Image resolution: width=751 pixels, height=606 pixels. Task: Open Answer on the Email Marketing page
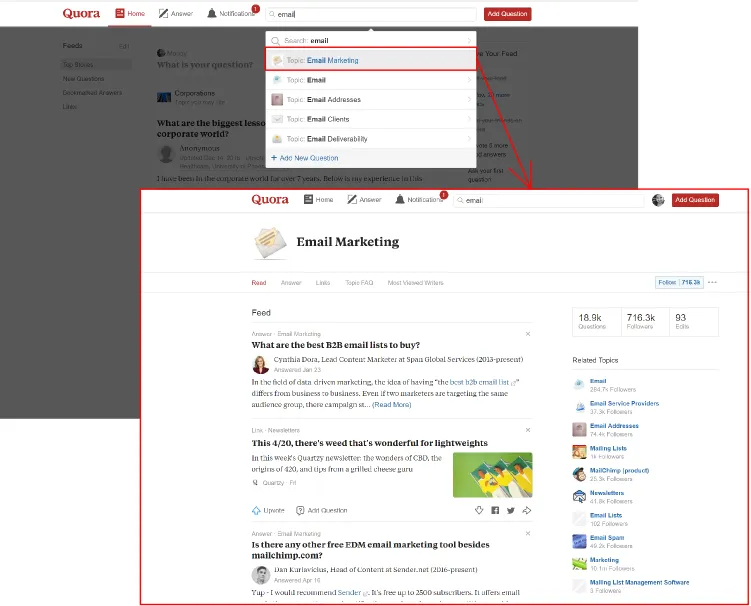(364, 199)
